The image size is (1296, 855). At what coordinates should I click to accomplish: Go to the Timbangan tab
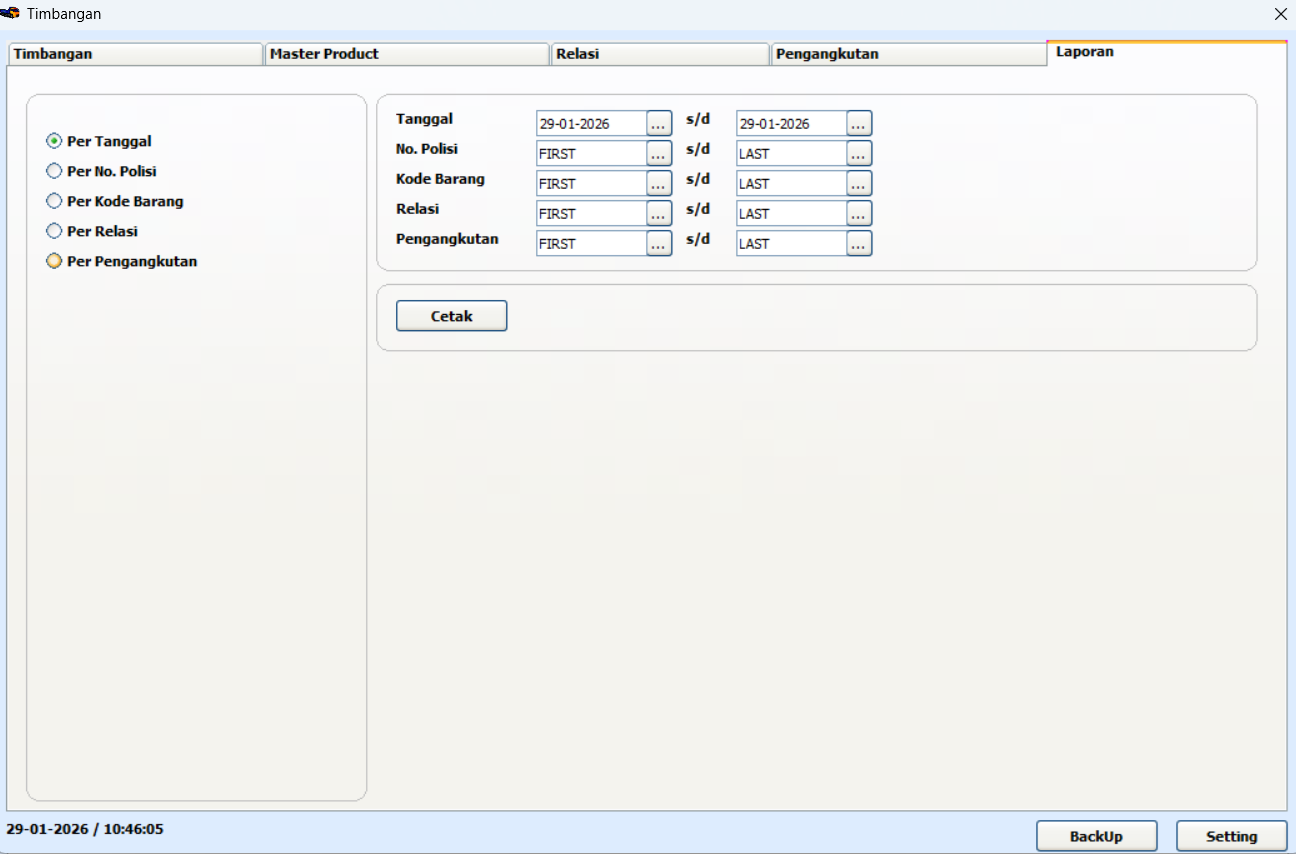(135, 54)
